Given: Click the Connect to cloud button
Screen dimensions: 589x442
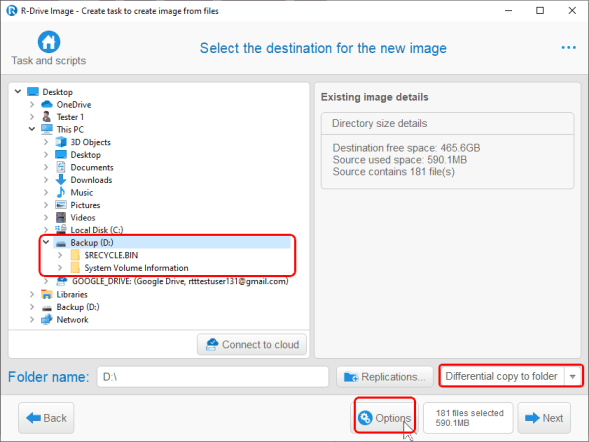Looking at the screenshot, I should pyautogui.click(x=252, y=344).
